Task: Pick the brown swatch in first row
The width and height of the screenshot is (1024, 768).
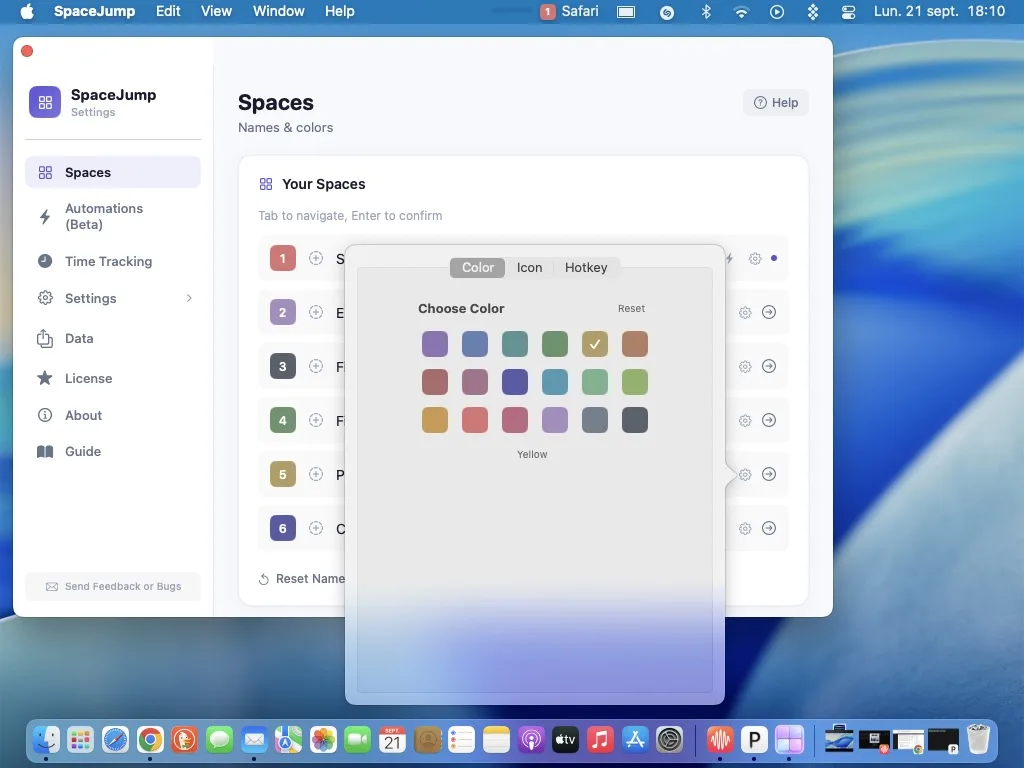Action: coord(635,344)
